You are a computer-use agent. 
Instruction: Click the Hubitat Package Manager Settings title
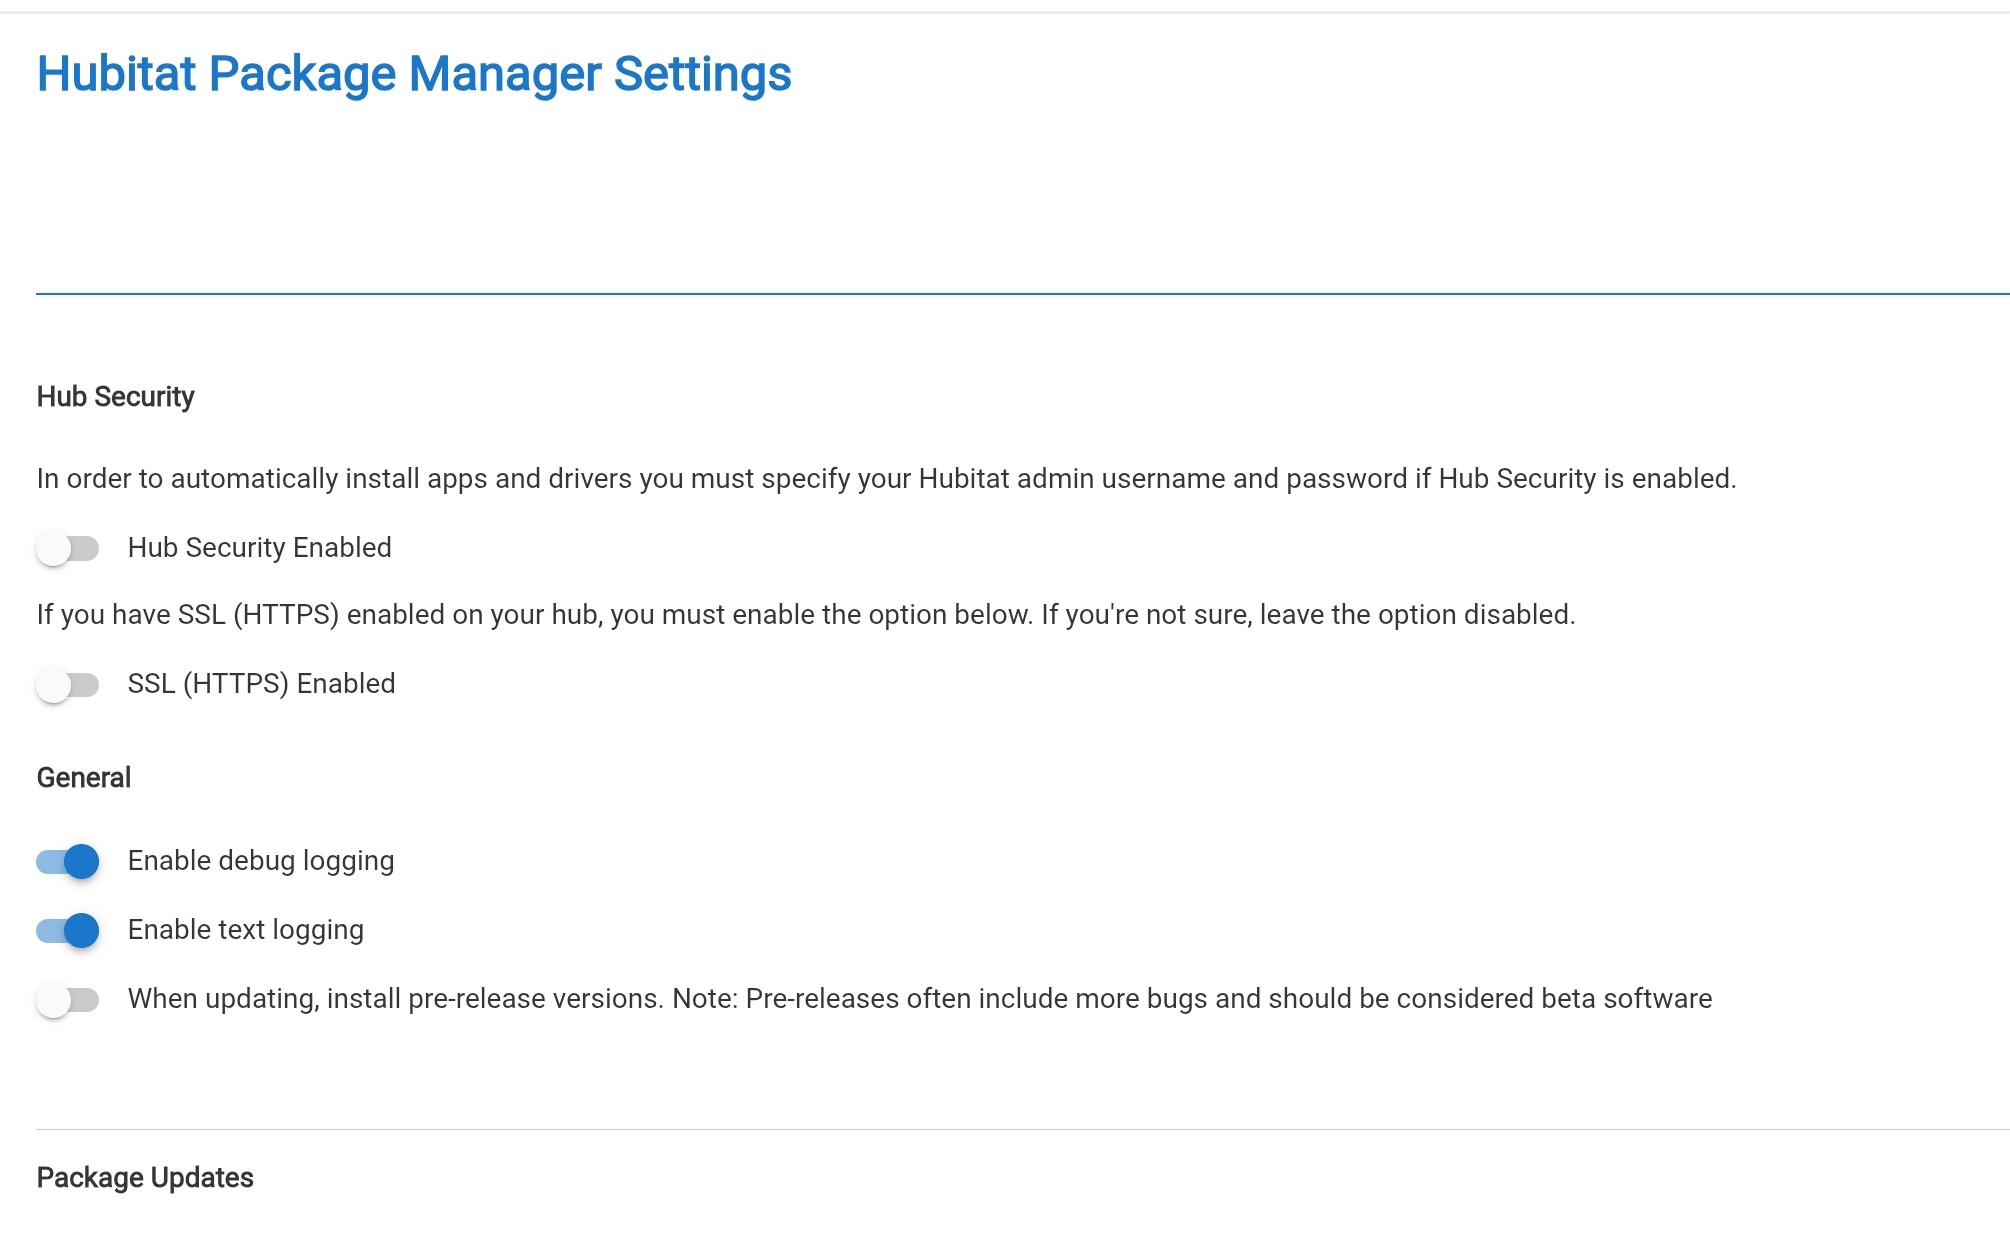413,74
